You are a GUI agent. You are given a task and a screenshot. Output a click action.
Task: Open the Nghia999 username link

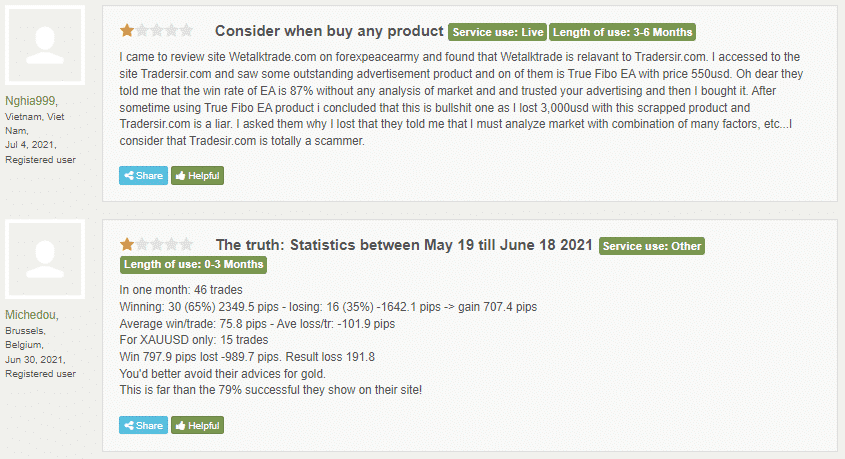(x=32, y=101)
